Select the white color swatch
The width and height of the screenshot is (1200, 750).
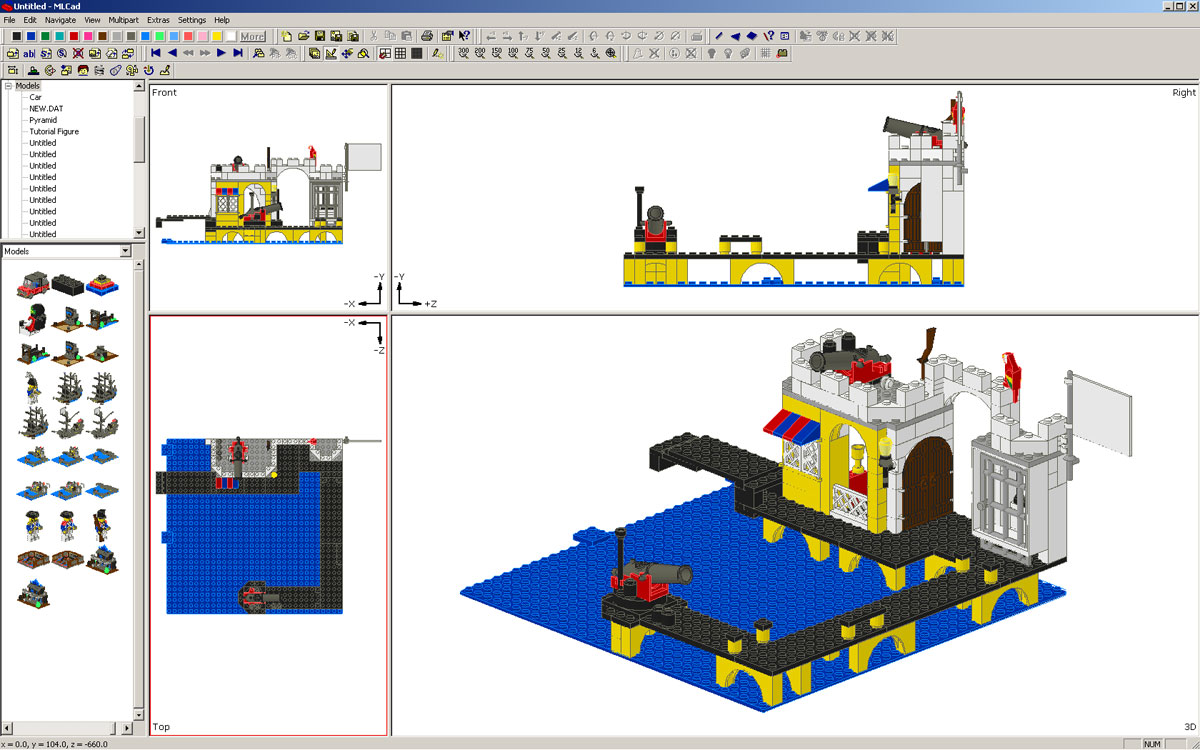pos(230,36)
